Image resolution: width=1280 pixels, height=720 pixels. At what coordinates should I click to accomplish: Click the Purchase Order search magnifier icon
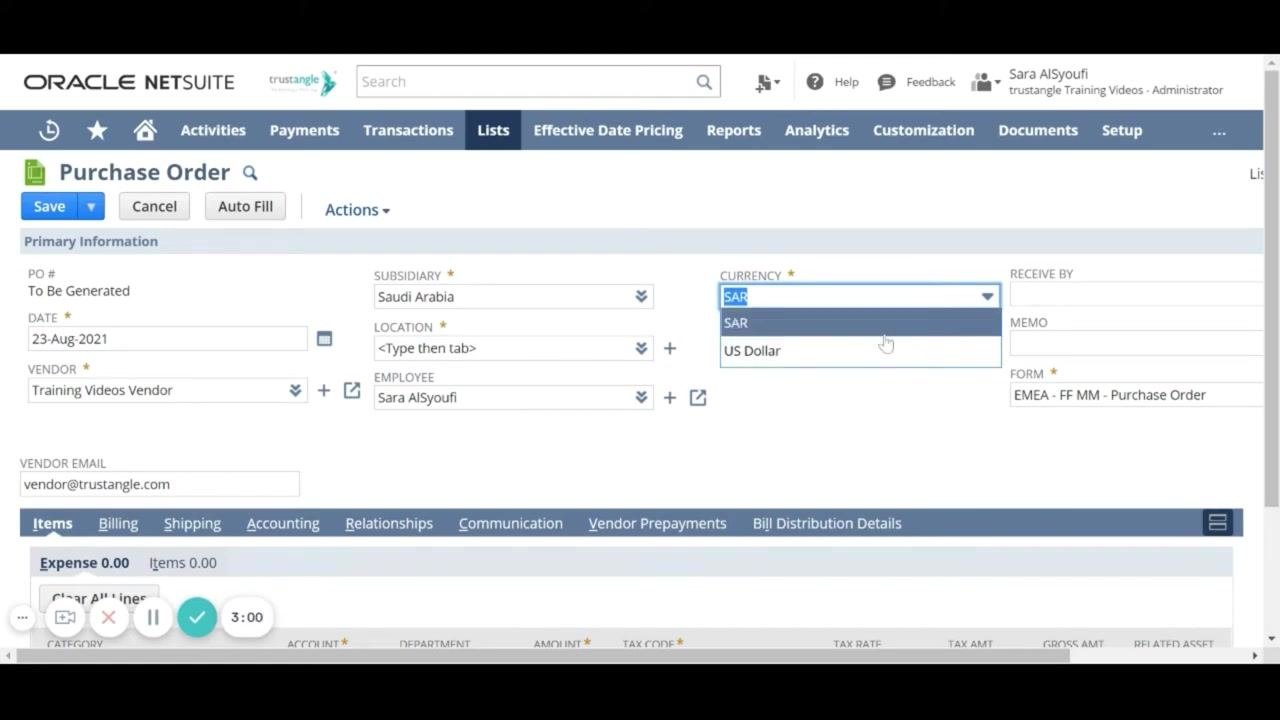pos(250,173)
